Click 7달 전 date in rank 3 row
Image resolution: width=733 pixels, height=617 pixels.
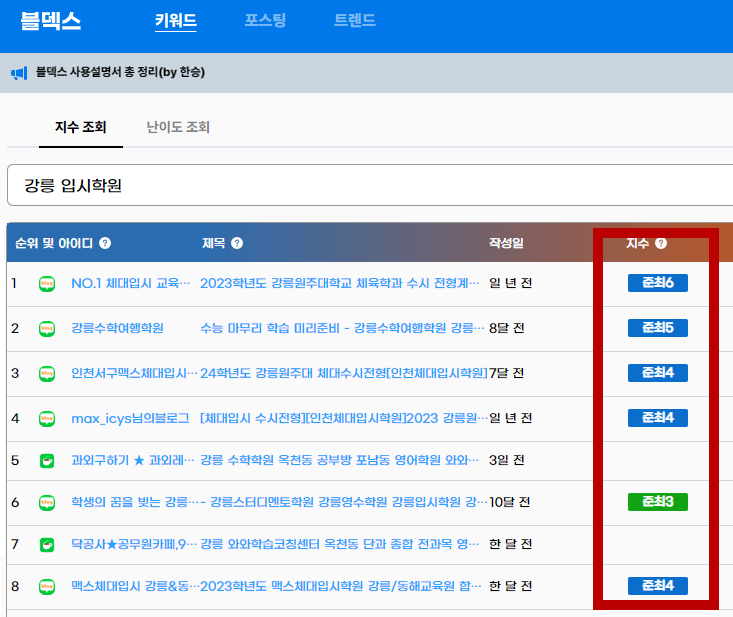[506, 373]
